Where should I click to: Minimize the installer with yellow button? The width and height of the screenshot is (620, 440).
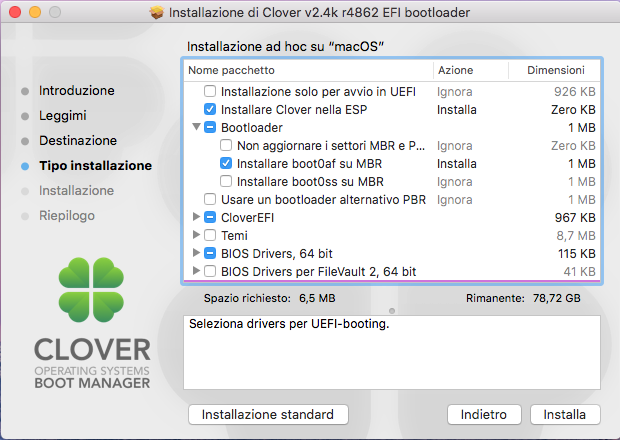(x=35, y=12)
